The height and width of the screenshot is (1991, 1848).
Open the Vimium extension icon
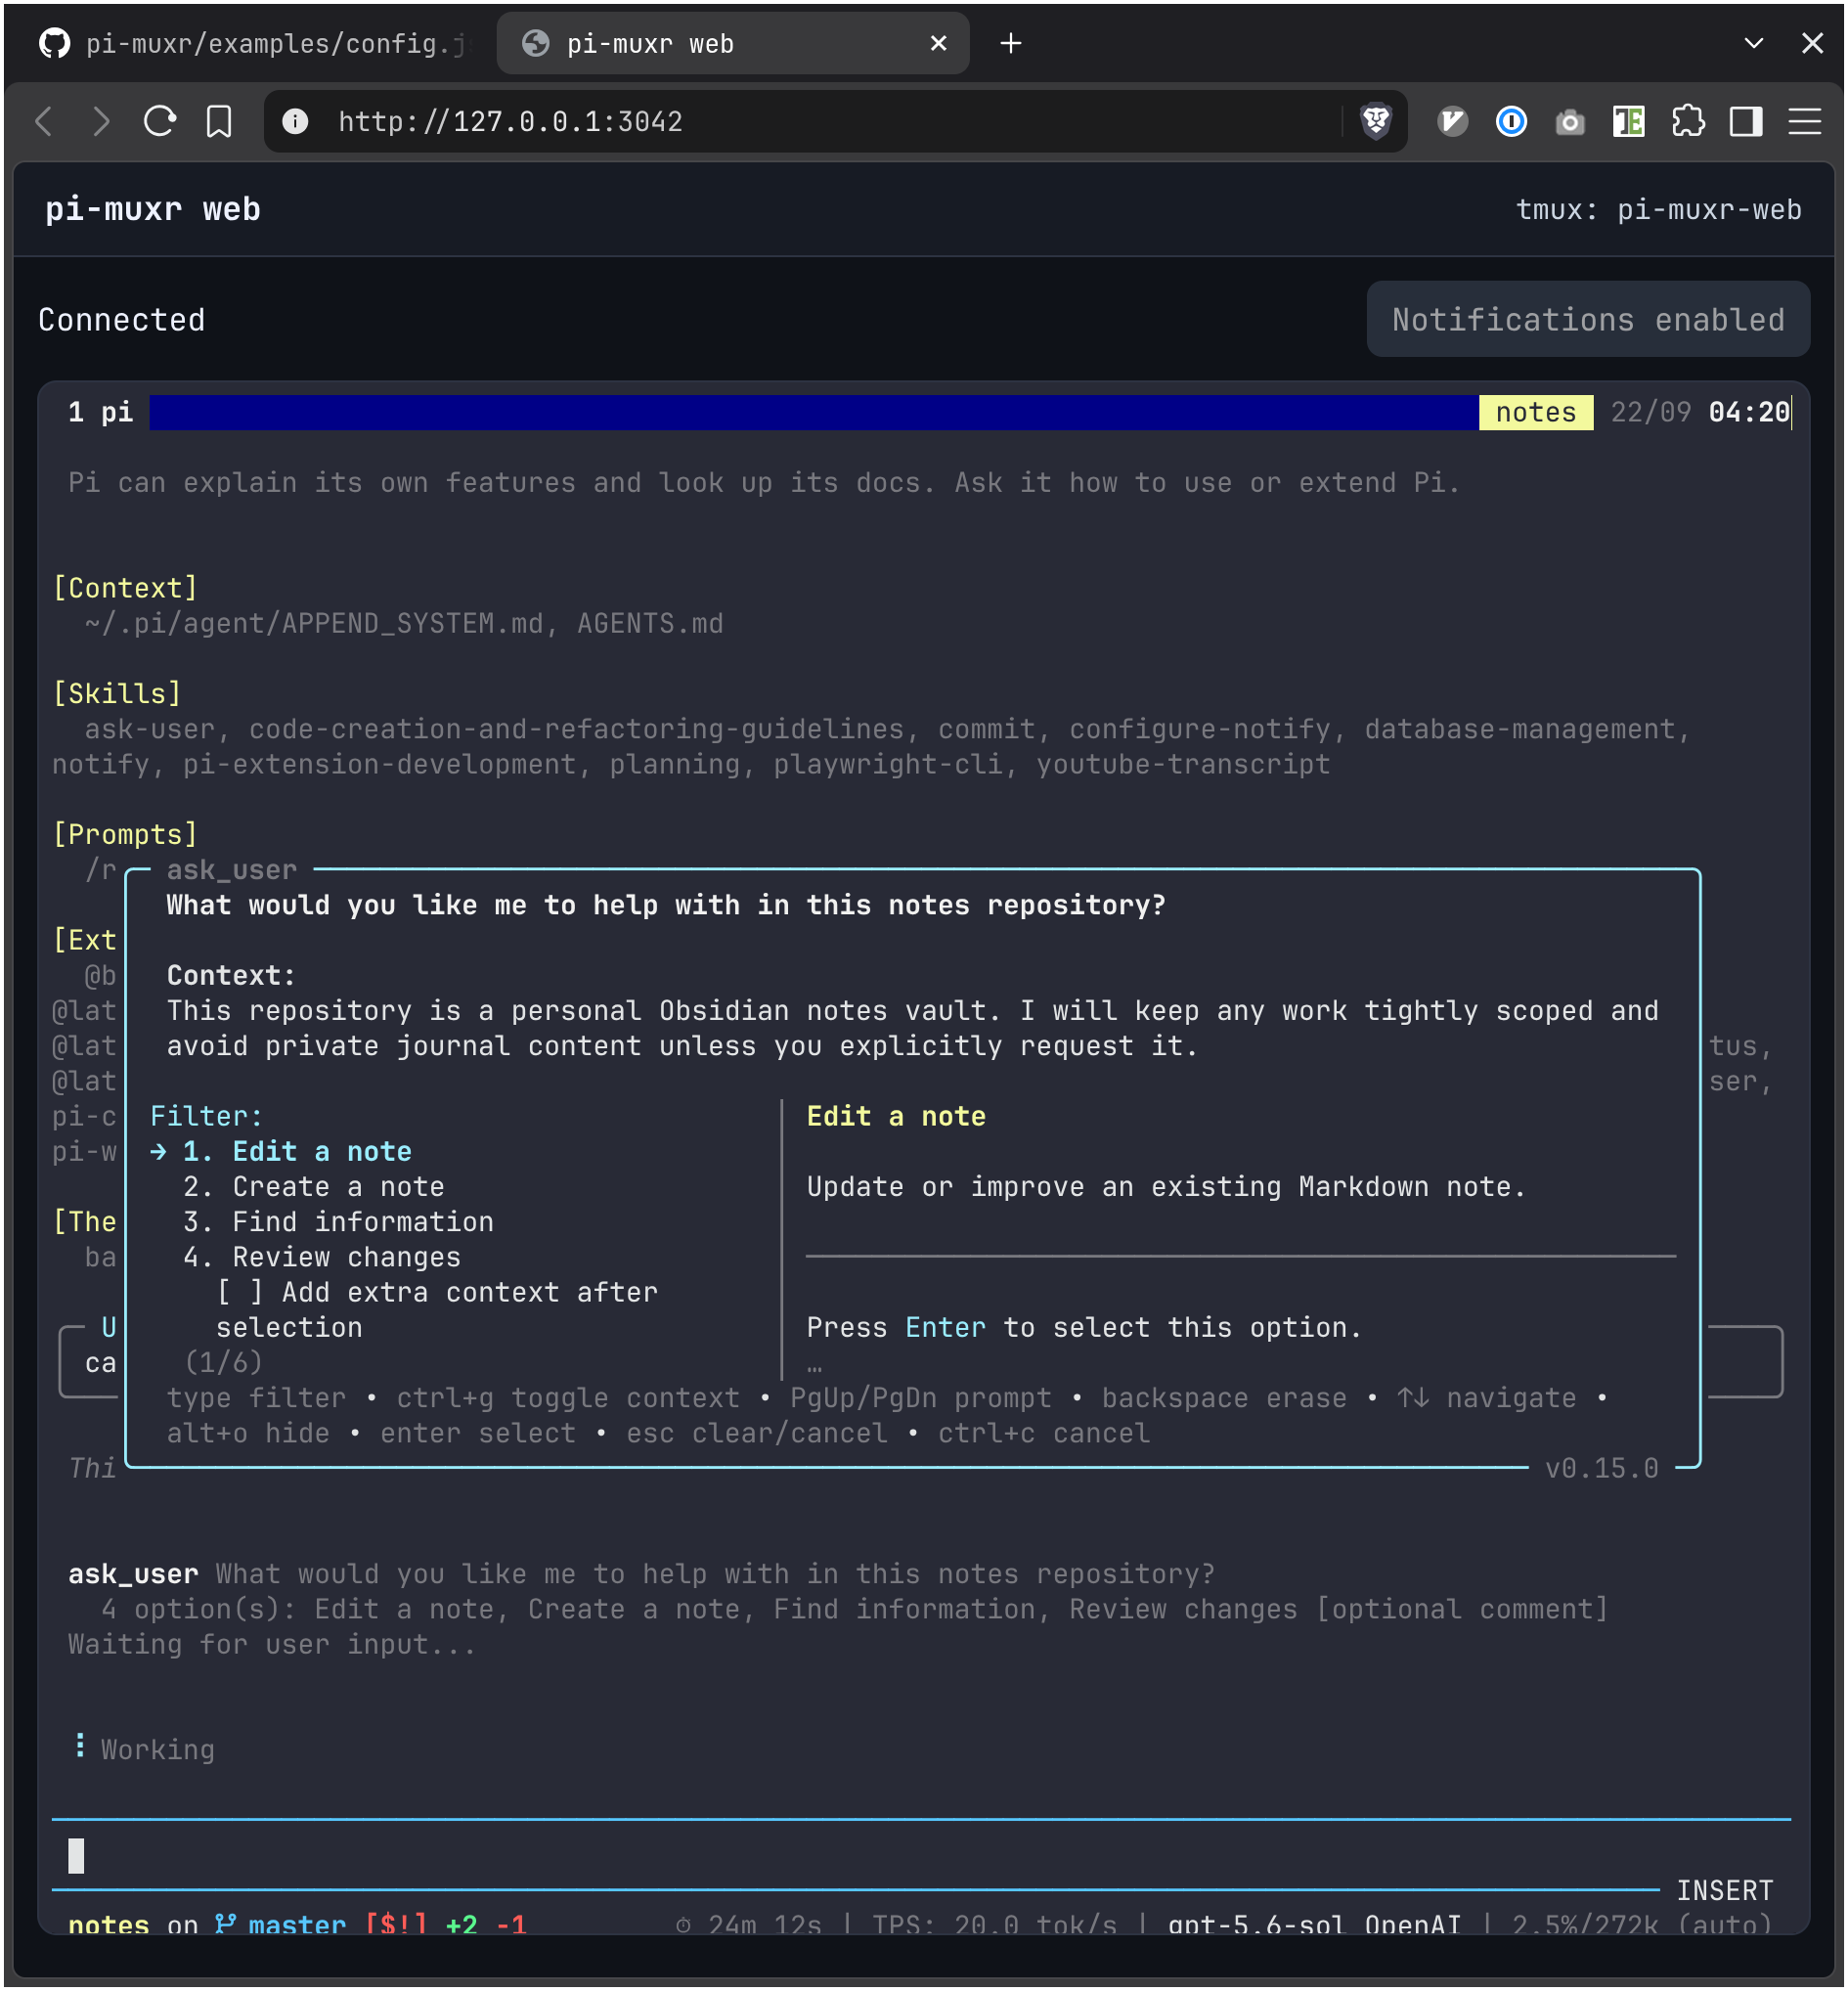[x=1453, y=122]
